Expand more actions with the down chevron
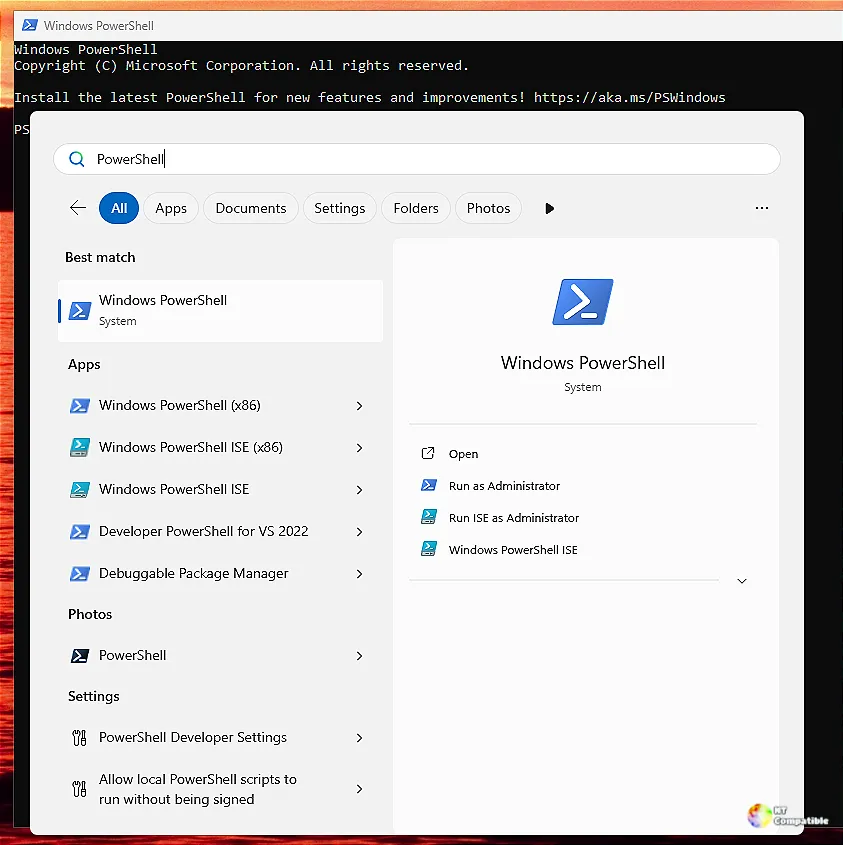 coord(742,581)
